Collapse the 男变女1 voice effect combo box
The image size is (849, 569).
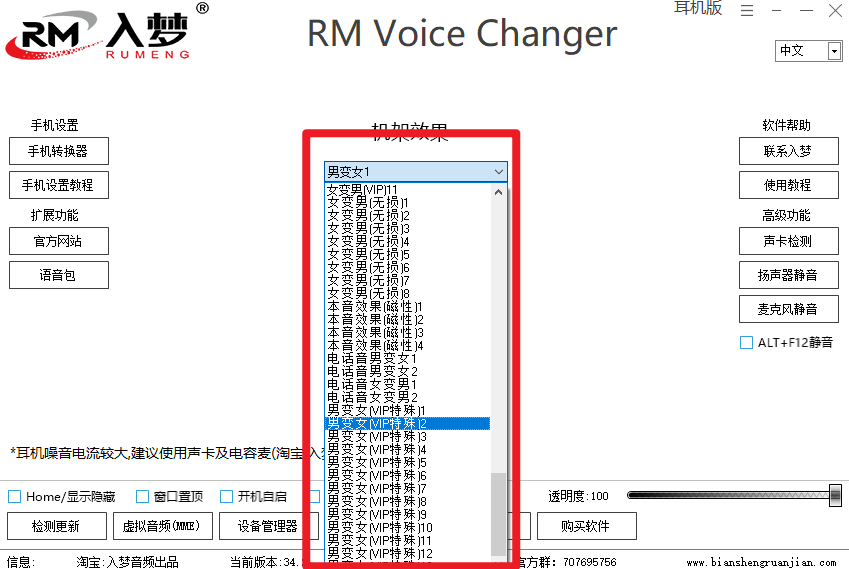(415, 172)
